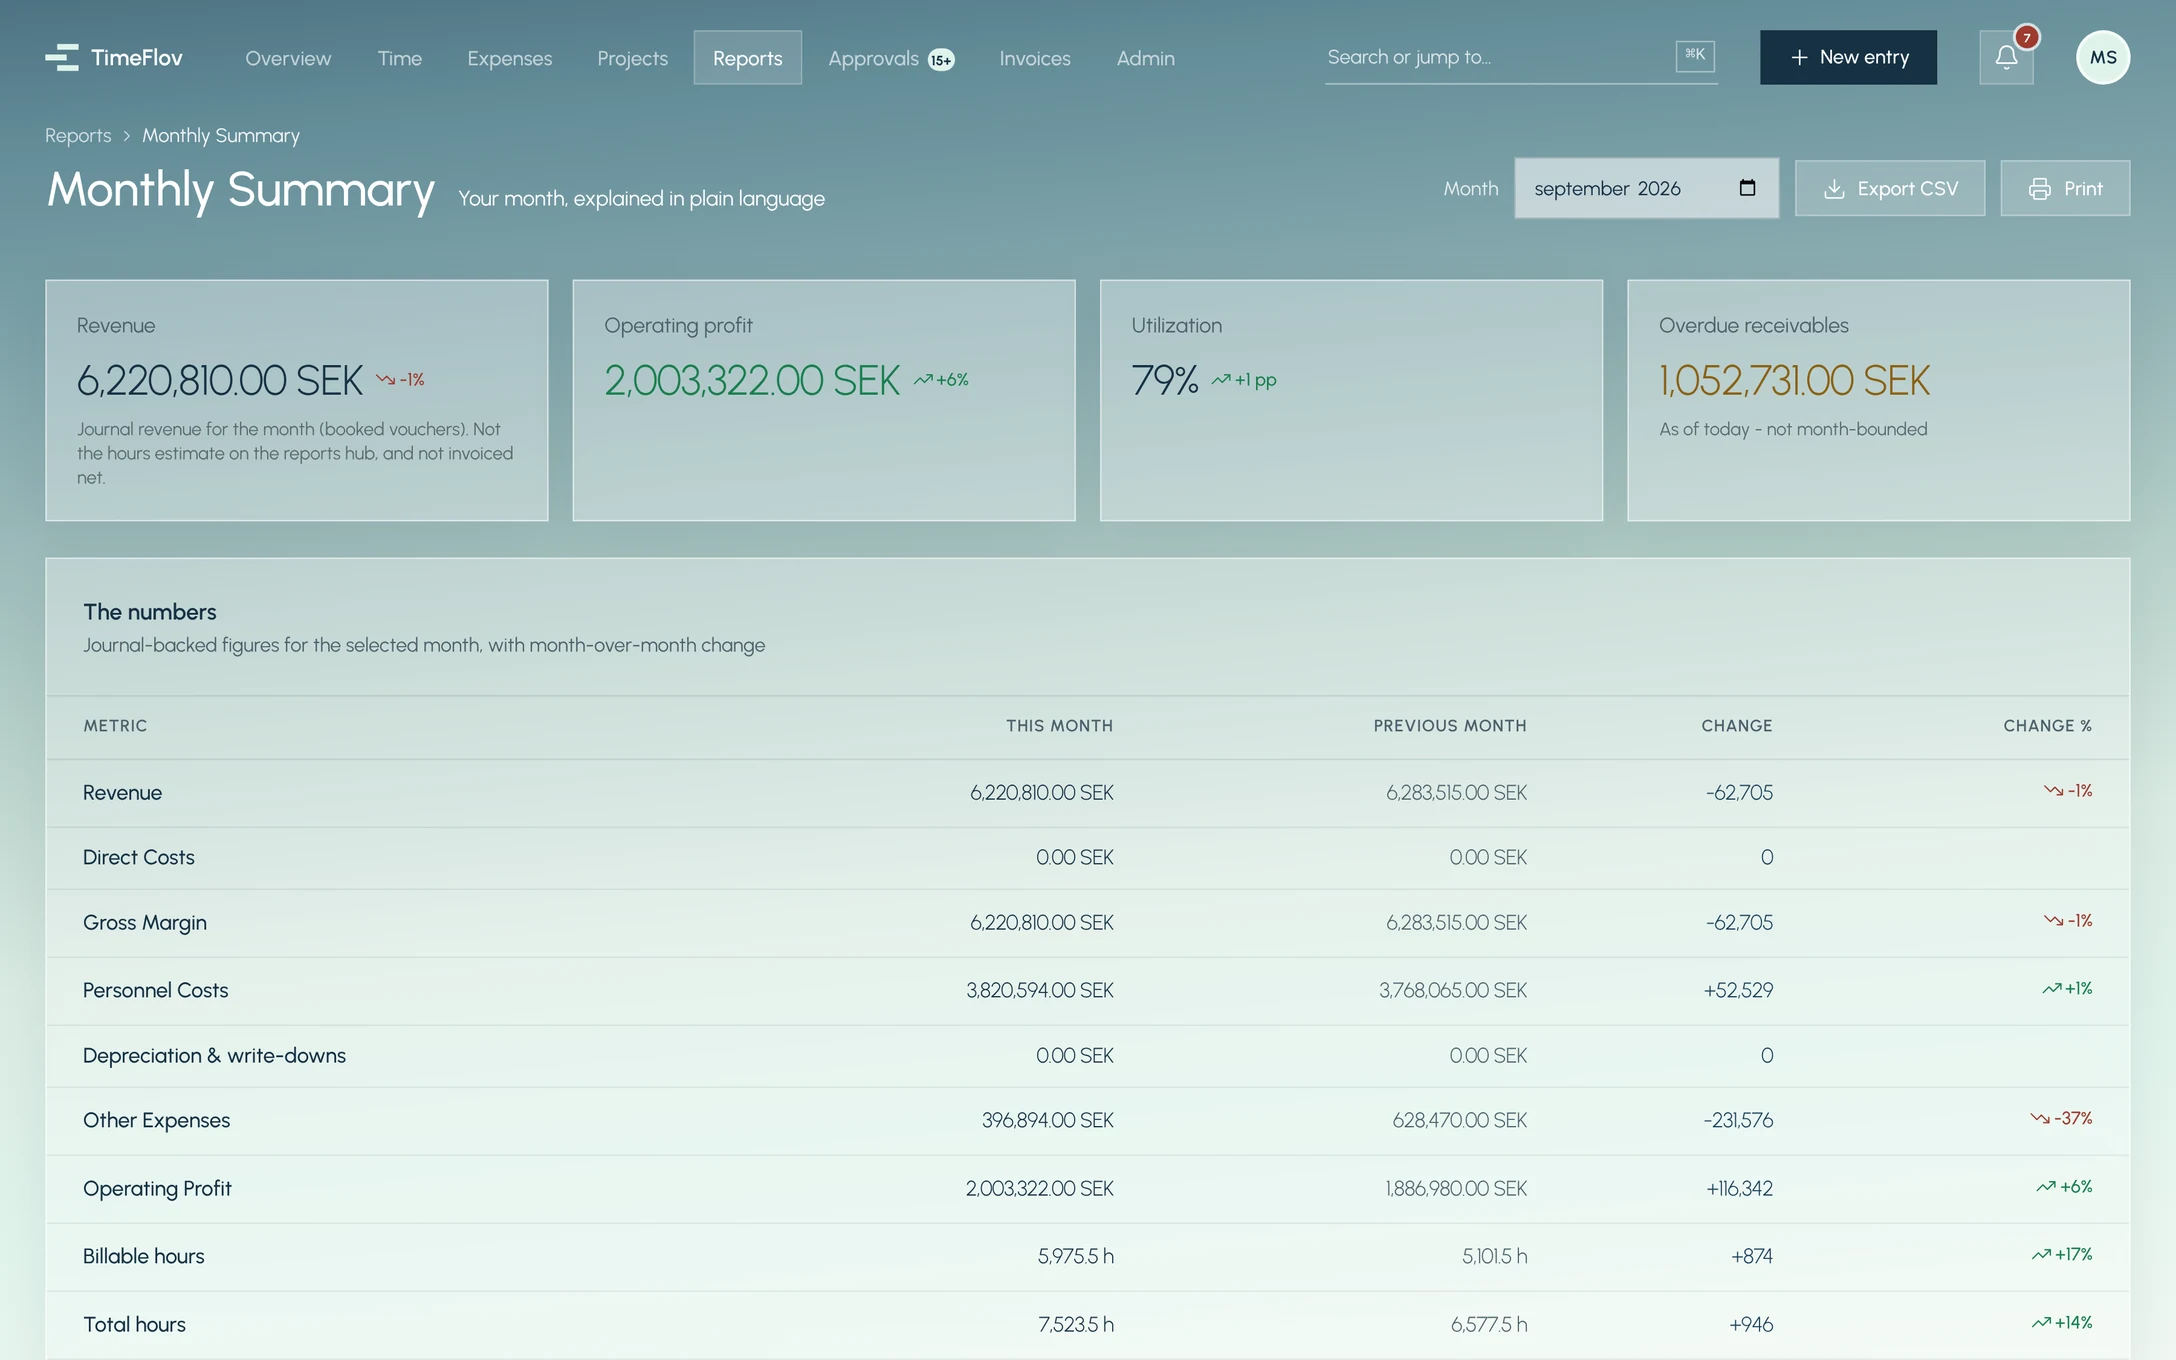Open the Projects tab

[x=632, y=58]
